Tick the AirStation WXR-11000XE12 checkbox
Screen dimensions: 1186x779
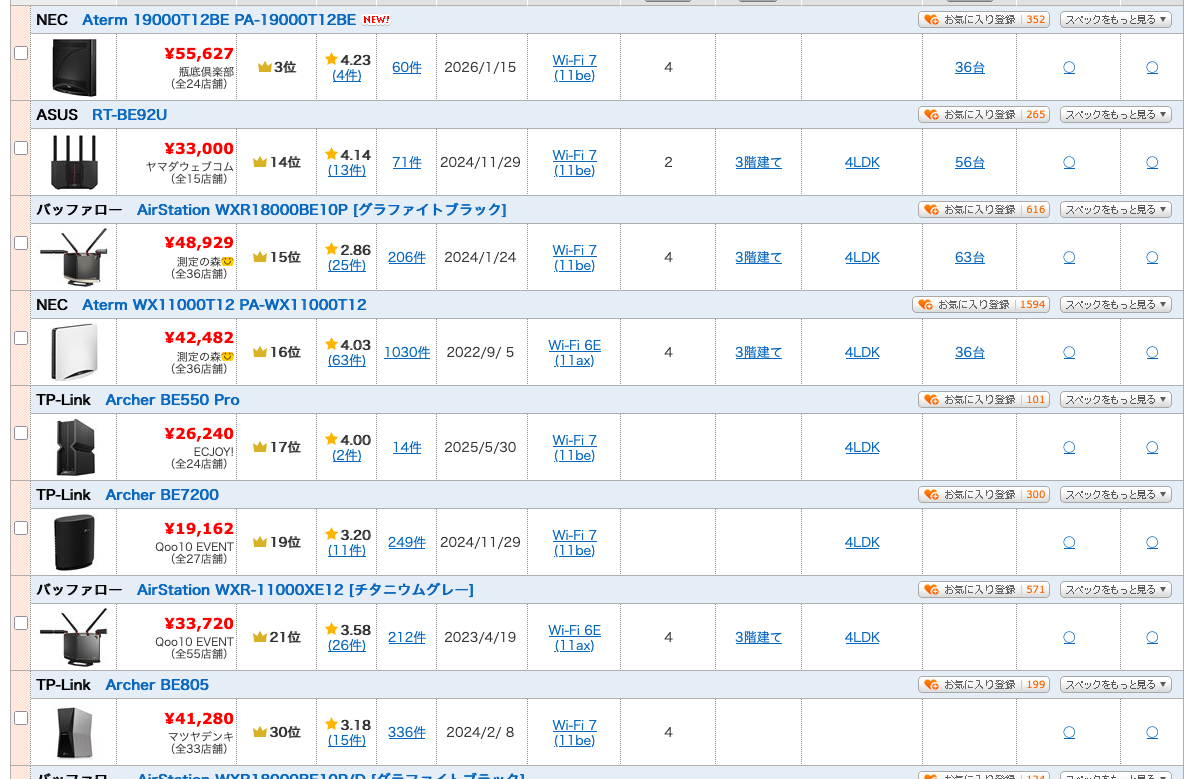click(x=21, y=623)
